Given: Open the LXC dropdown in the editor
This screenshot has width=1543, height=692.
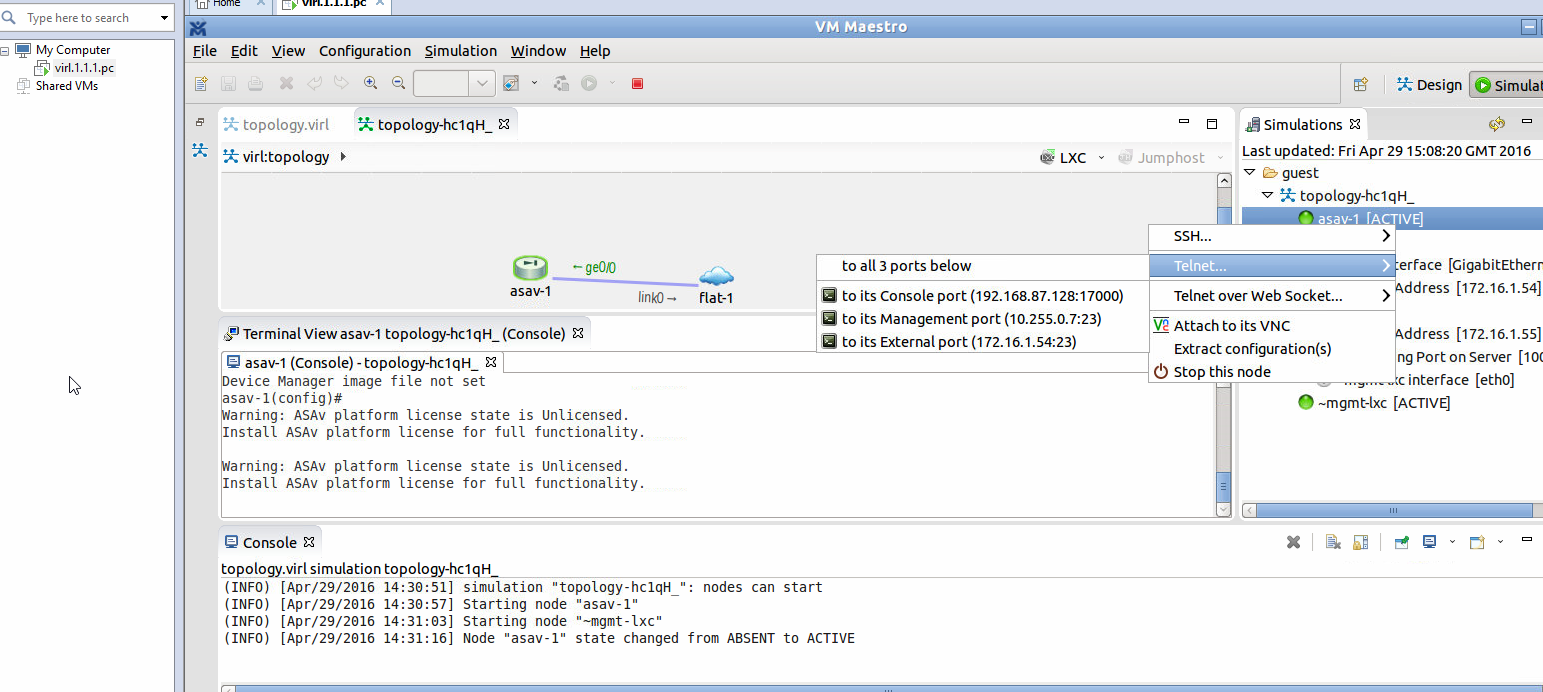Looking at the screenshot, I should point(1101,157).
